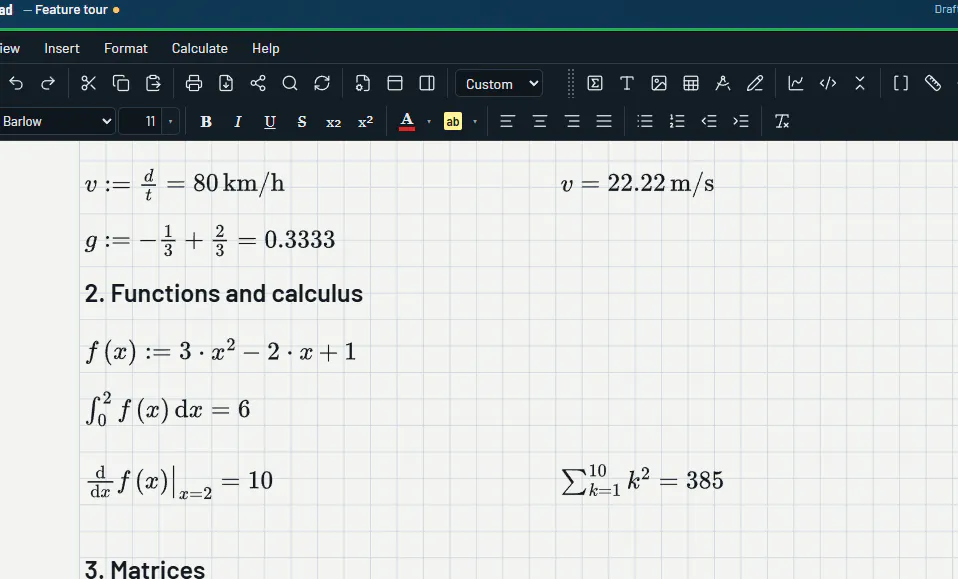Click the g equation giving 0.3333
958x579 pixels.
(x=210, y=240)
